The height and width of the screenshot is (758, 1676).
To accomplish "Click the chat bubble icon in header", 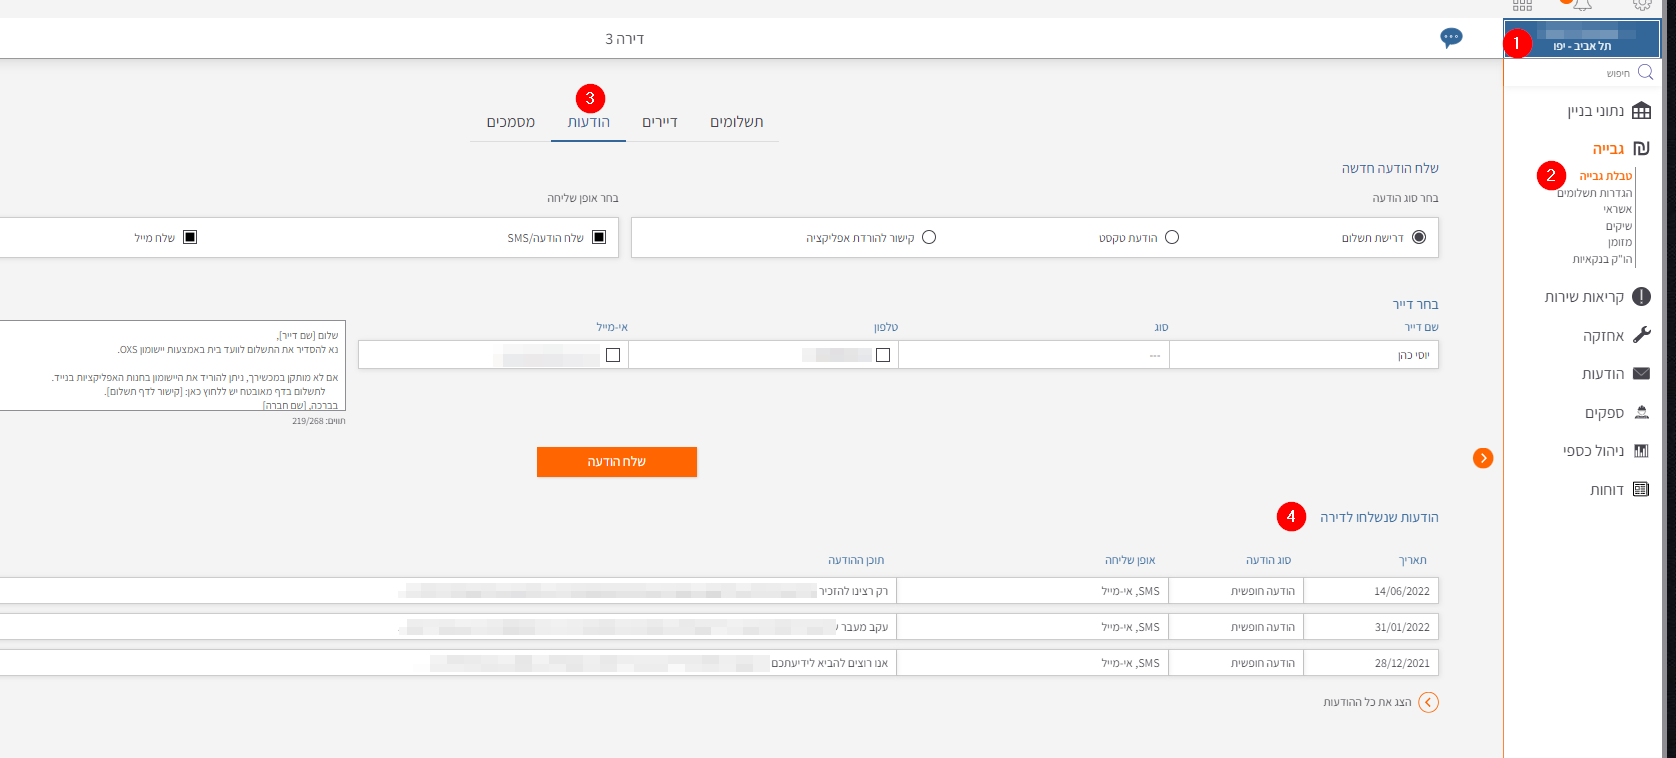I will pos(1451,38).
